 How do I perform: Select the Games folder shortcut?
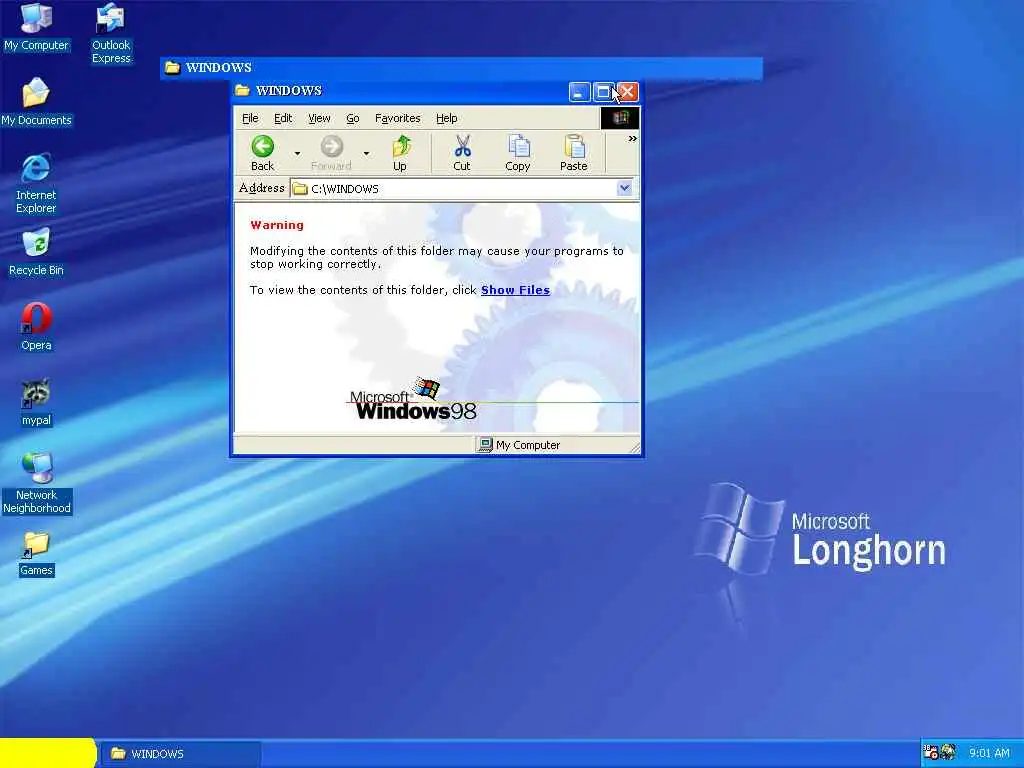36,554
